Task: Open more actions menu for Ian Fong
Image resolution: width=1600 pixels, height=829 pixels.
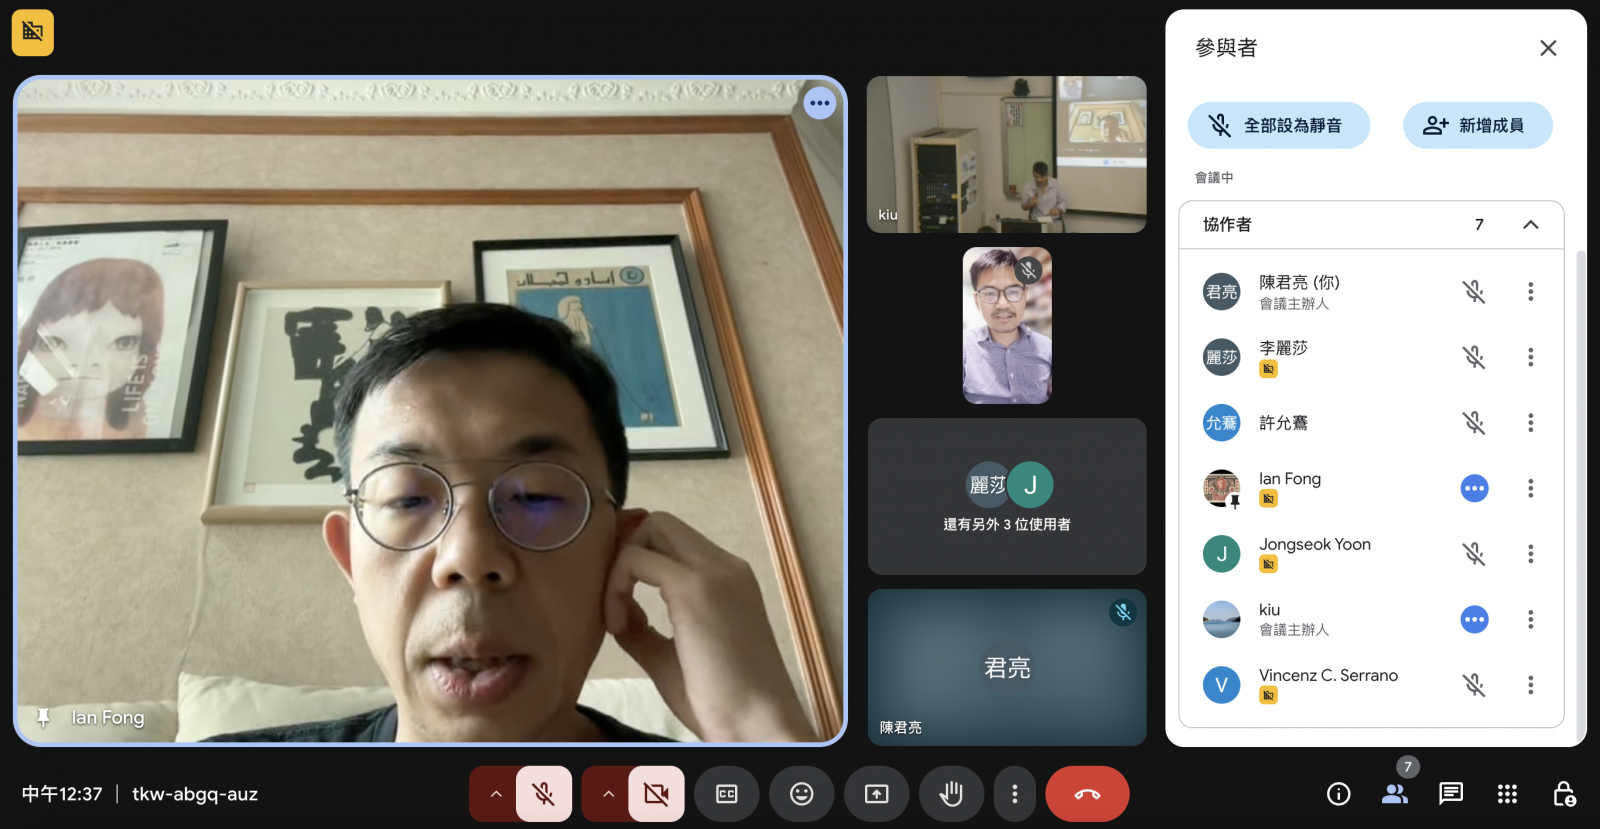Action: 1530,488
